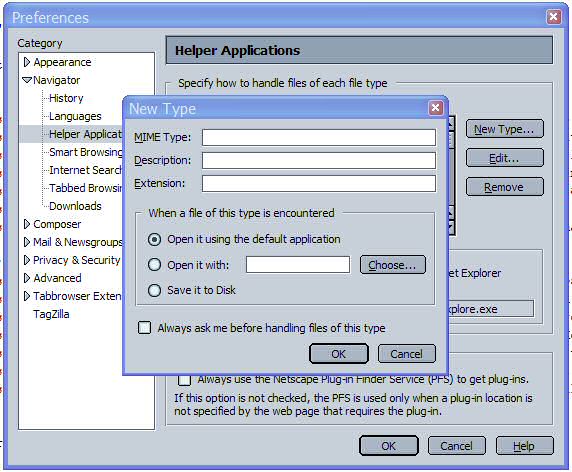The width and height of the screenshot is (572, 472).
Task: Click the Choose... button
Action: [393, 265]
